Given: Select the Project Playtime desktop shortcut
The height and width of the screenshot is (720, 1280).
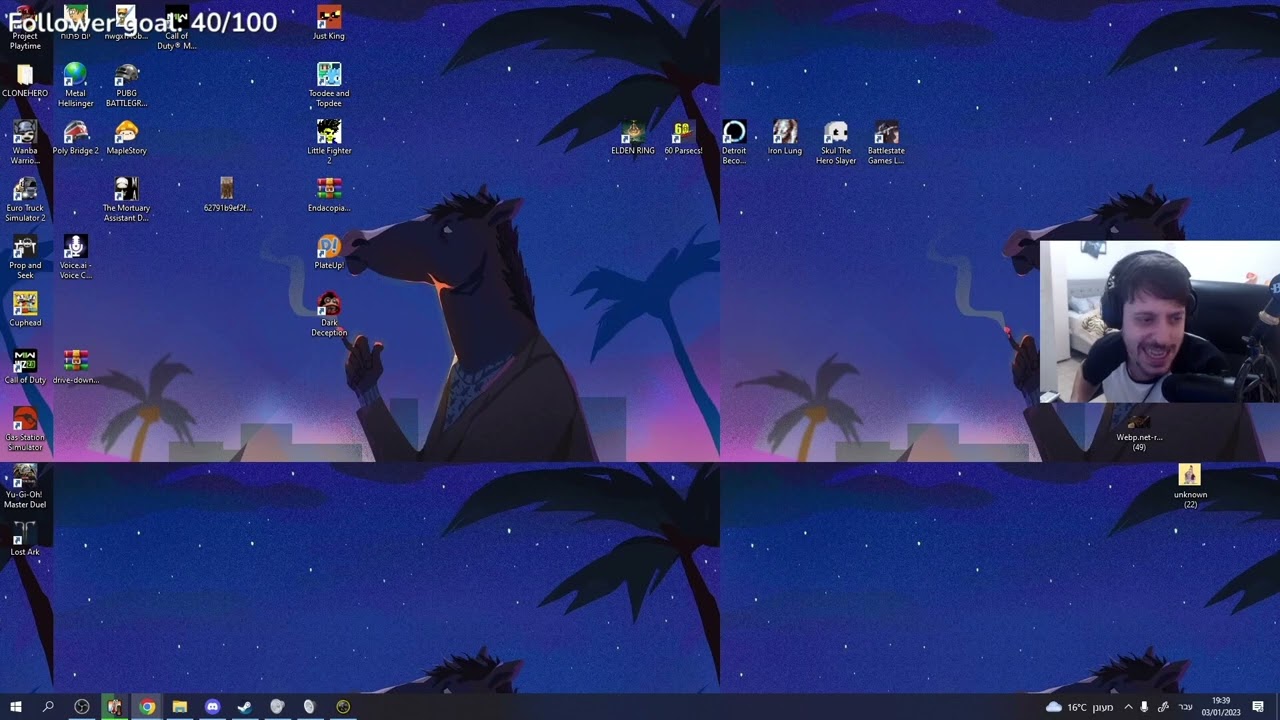Looking at the screenshot, I should 25,28.
